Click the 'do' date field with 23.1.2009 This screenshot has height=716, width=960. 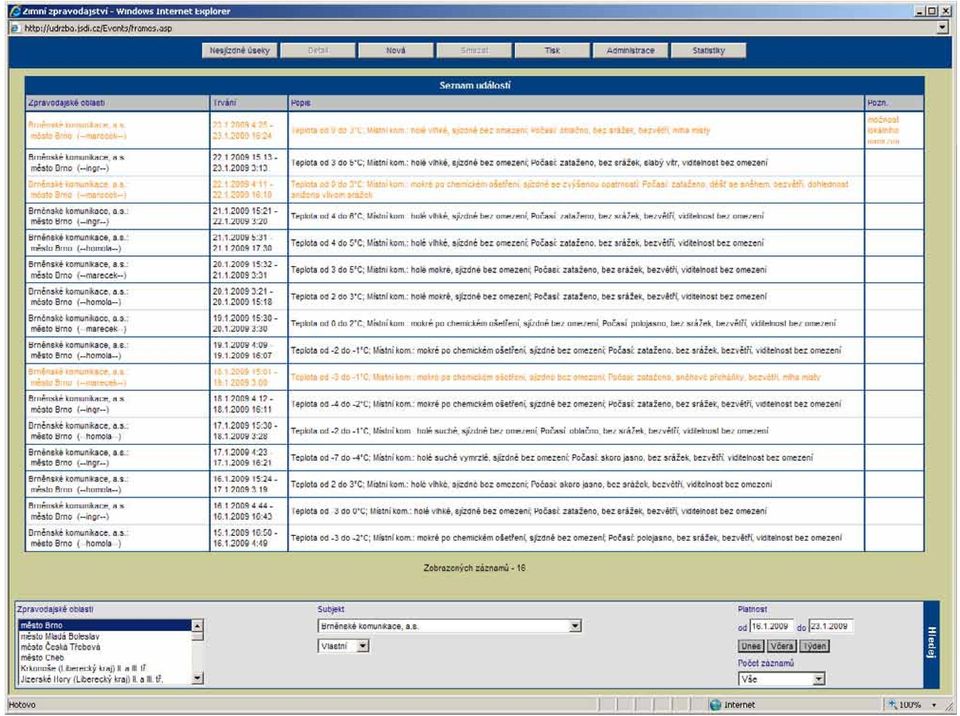[831, 627]
